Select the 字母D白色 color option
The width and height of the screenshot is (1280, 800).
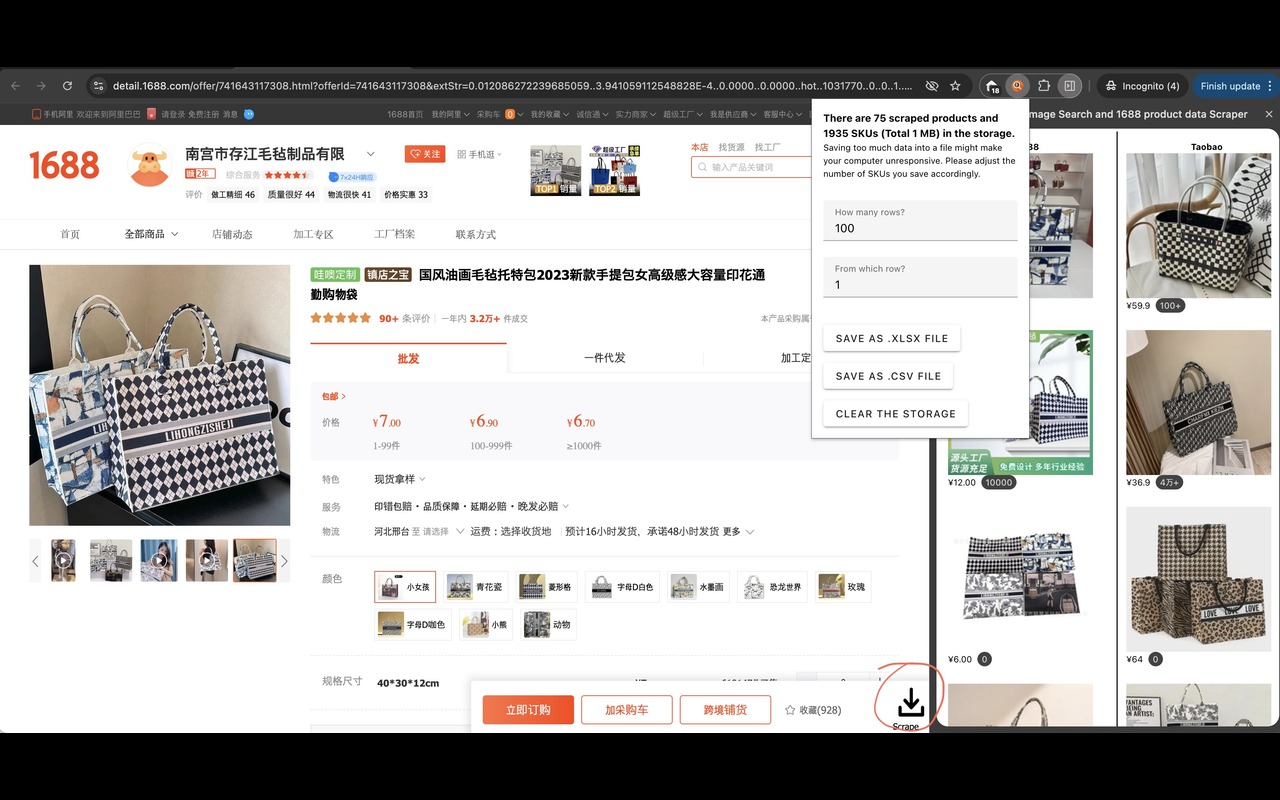(x=623, y=587)
